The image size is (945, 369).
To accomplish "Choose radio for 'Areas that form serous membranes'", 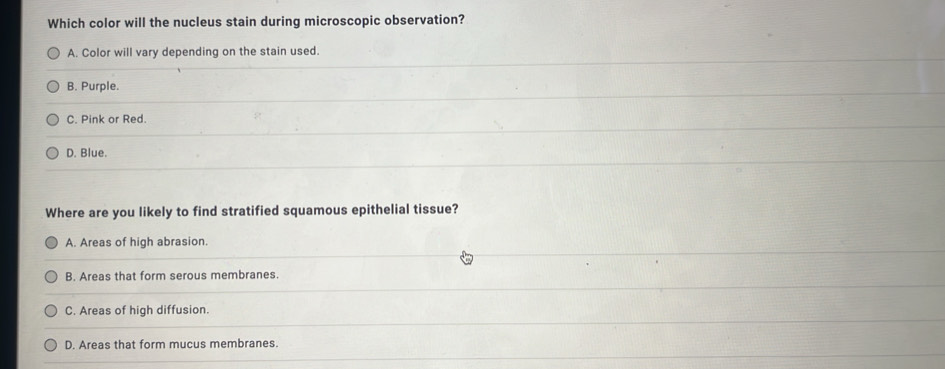I will tap(52, 277).
